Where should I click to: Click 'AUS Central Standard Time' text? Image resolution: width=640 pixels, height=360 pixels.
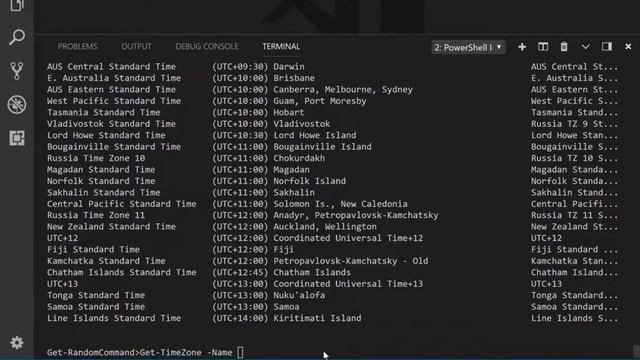[111, 67]
